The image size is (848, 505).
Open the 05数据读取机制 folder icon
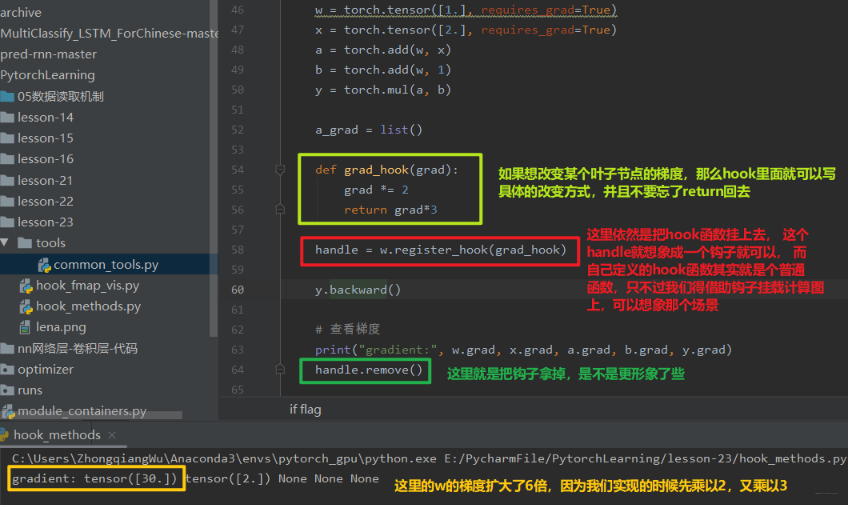click(7, 97)
